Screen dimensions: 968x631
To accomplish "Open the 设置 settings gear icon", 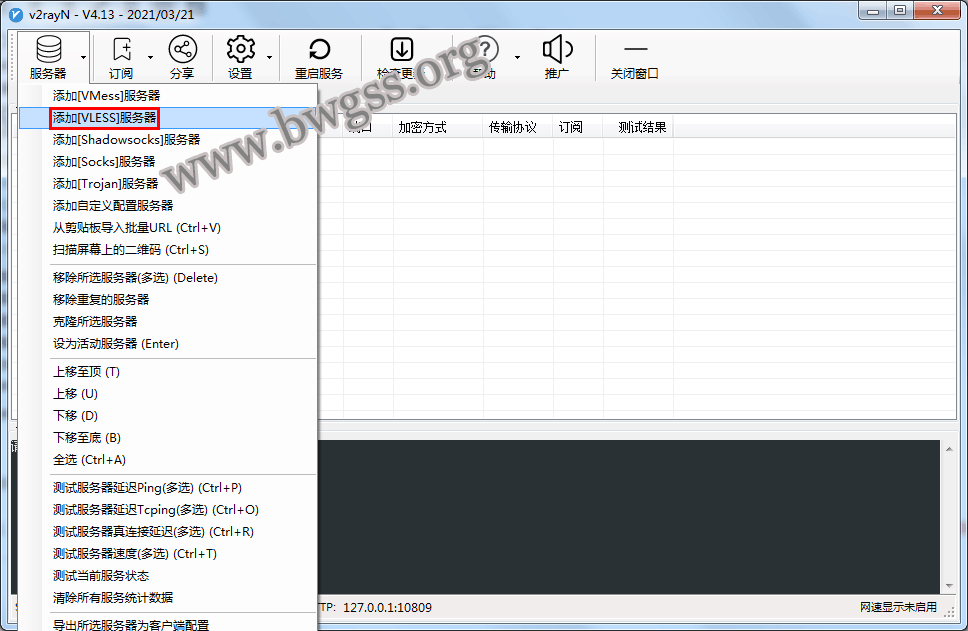I will (241, 49).
